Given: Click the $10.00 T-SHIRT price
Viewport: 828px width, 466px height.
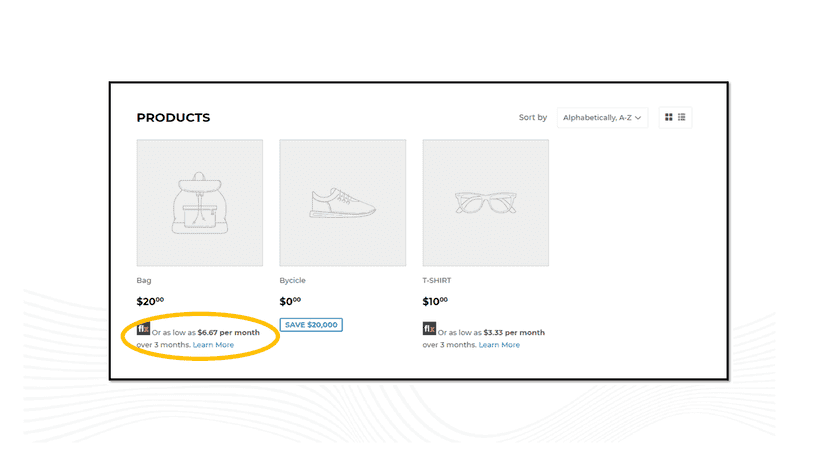Looking at the screenshot, I should [x=435, y=301].
